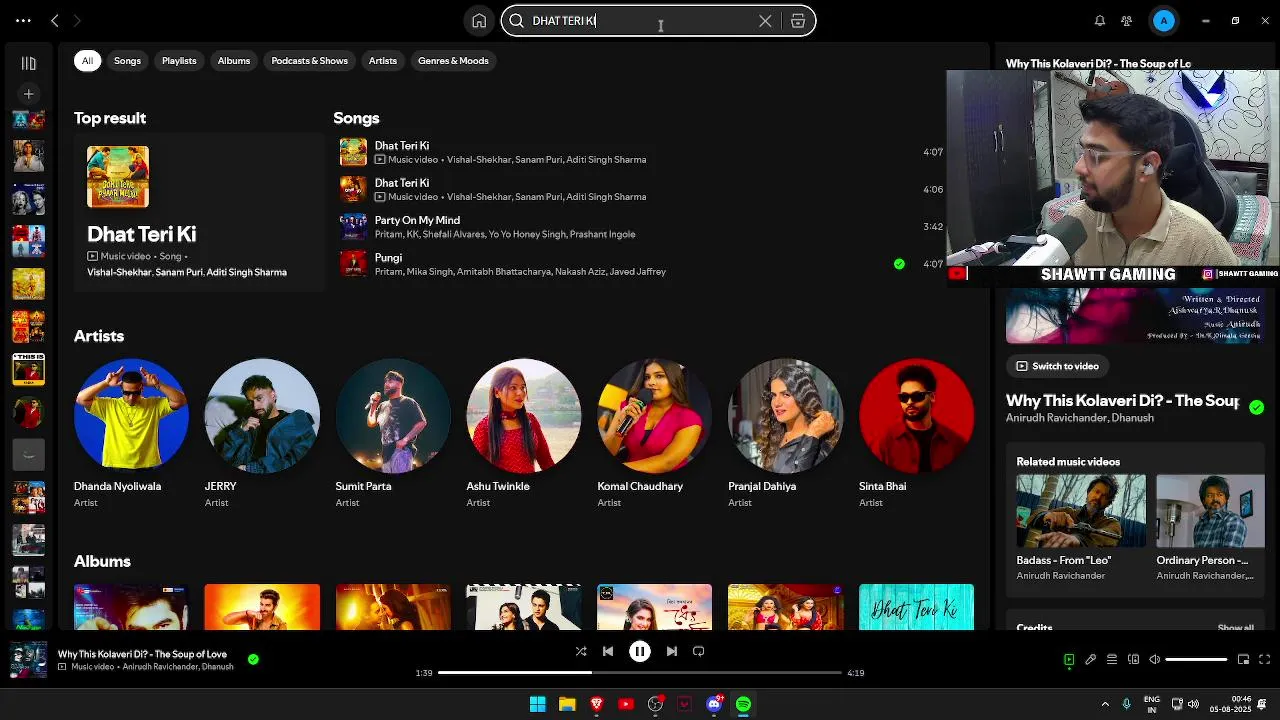Pause the current song
Image resolution: width=1280 pixels, height=720 pixels.
click(640, 651)
